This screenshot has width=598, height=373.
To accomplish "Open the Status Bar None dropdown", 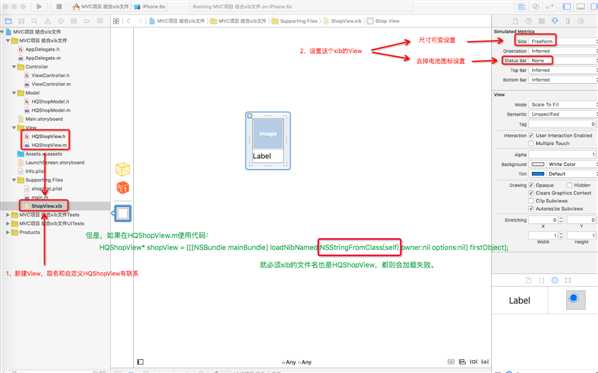I will click(x=563, y=60).
